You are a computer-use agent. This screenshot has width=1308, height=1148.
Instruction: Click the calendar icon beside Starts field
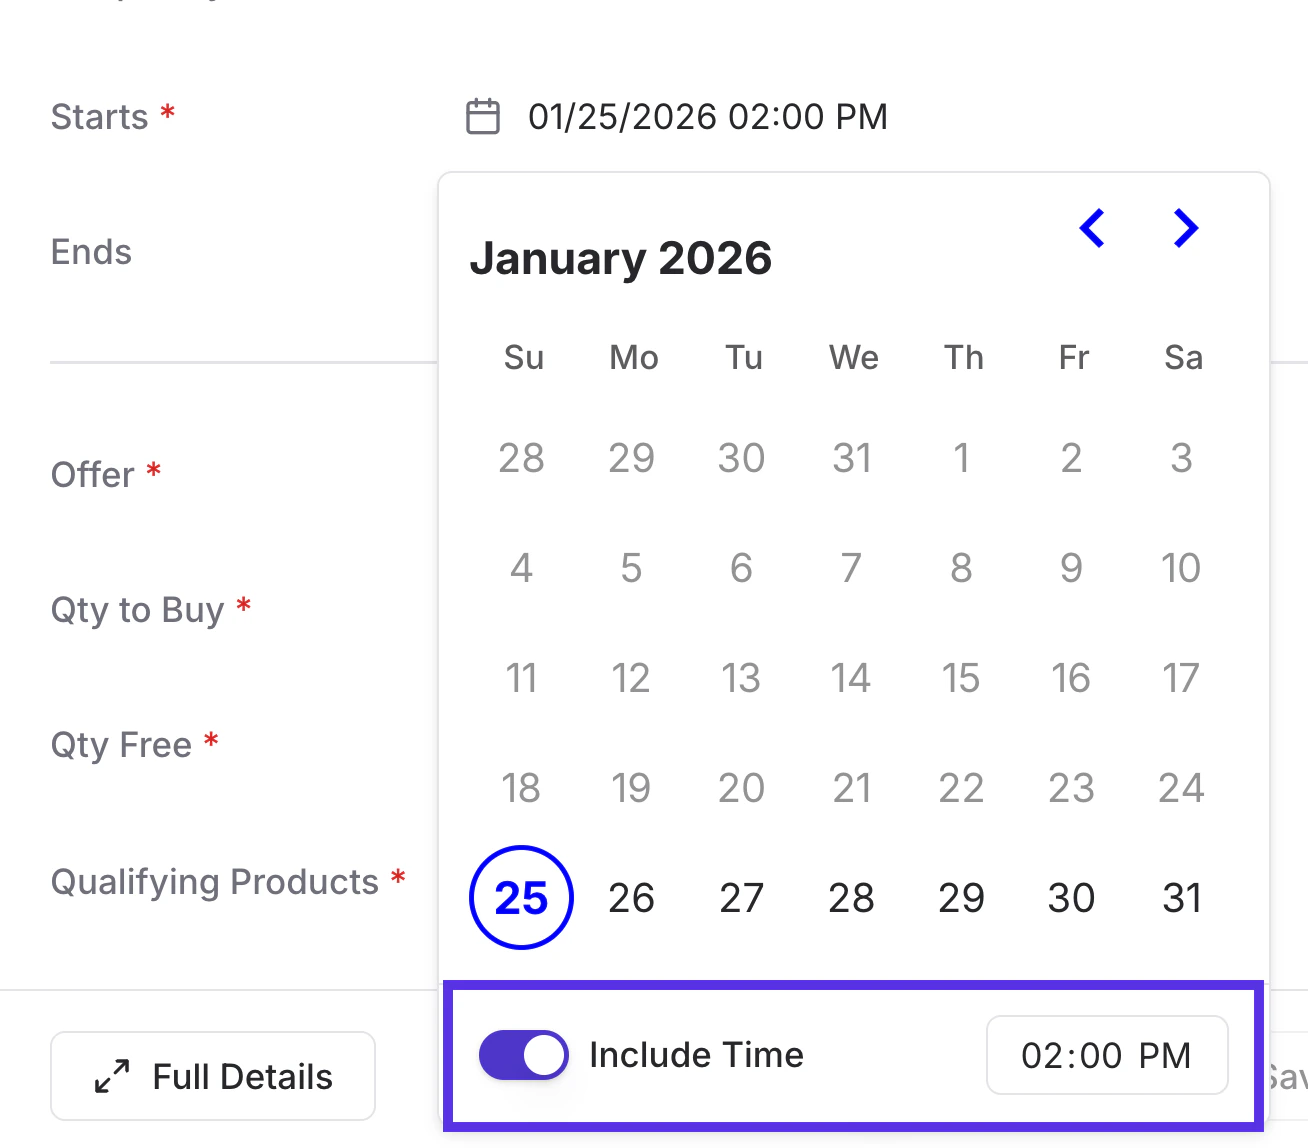483,116
